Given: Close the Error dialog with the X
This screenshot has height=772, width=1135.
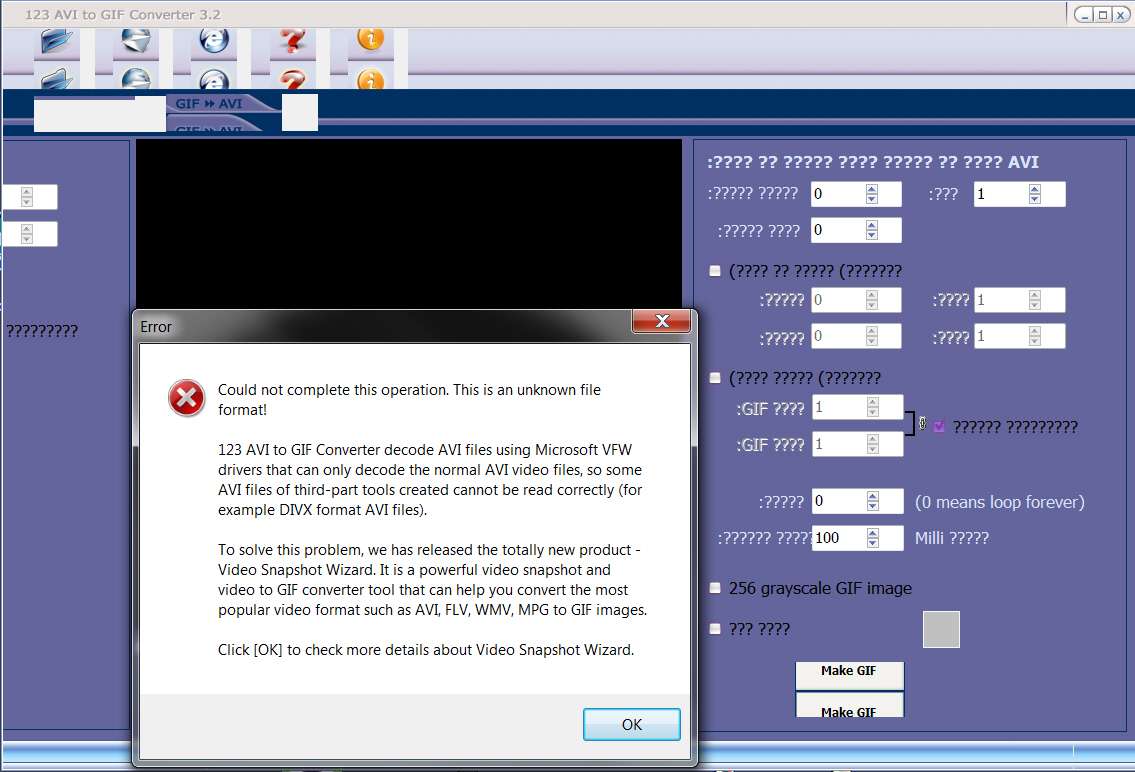Looking at the screenshot, I should [x=661, y=321].
